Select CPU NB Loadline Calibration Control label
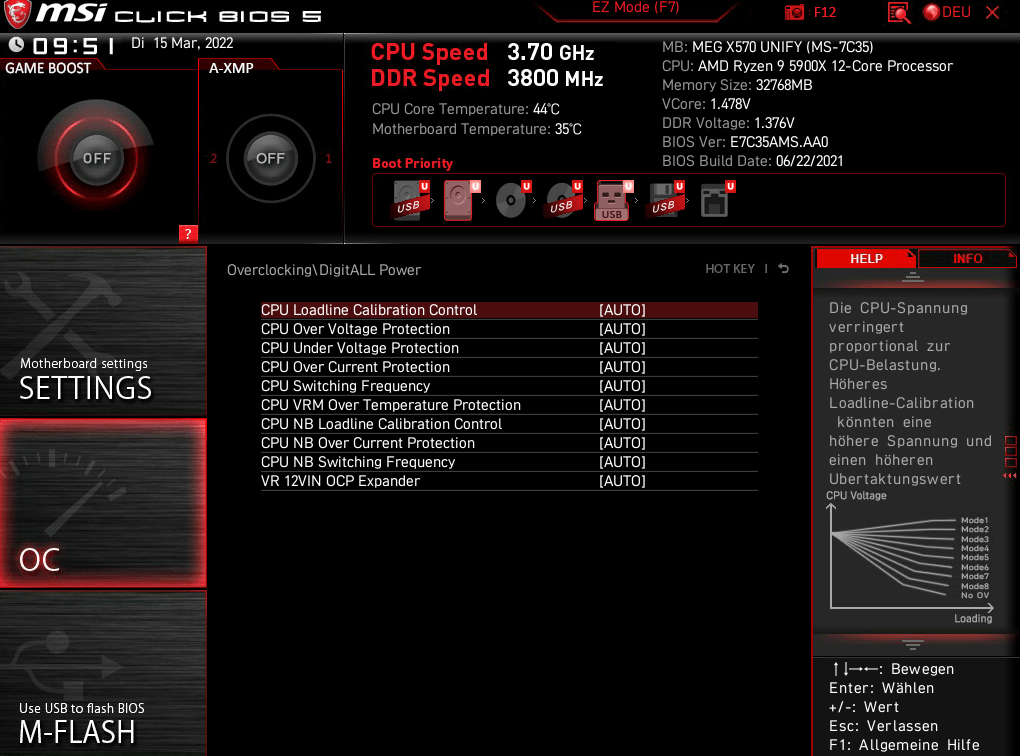 coord(381,424)
